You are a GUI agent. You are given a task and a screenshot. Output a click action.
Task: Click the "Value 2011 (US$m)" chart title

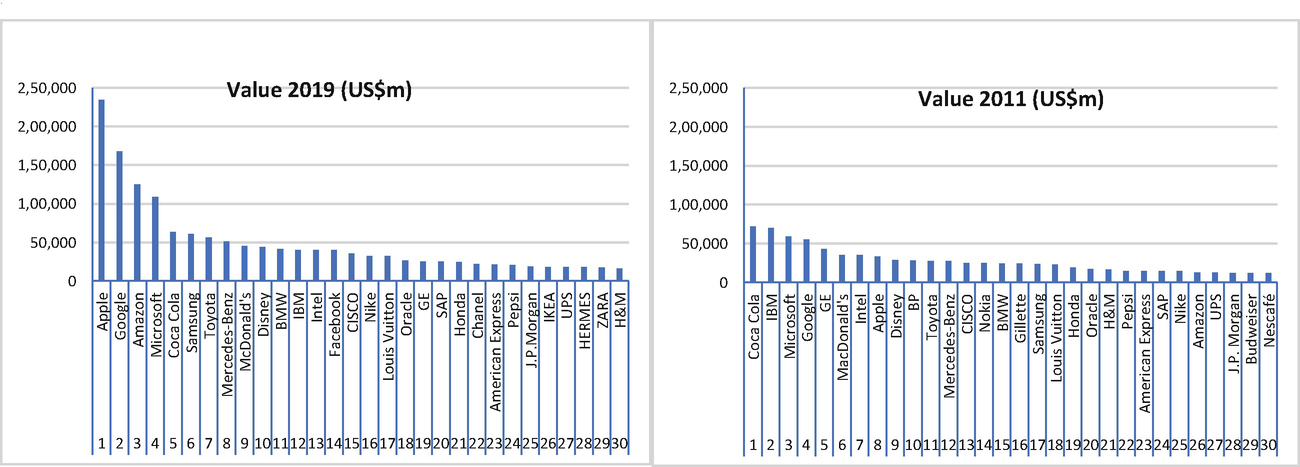point(1010,99)
